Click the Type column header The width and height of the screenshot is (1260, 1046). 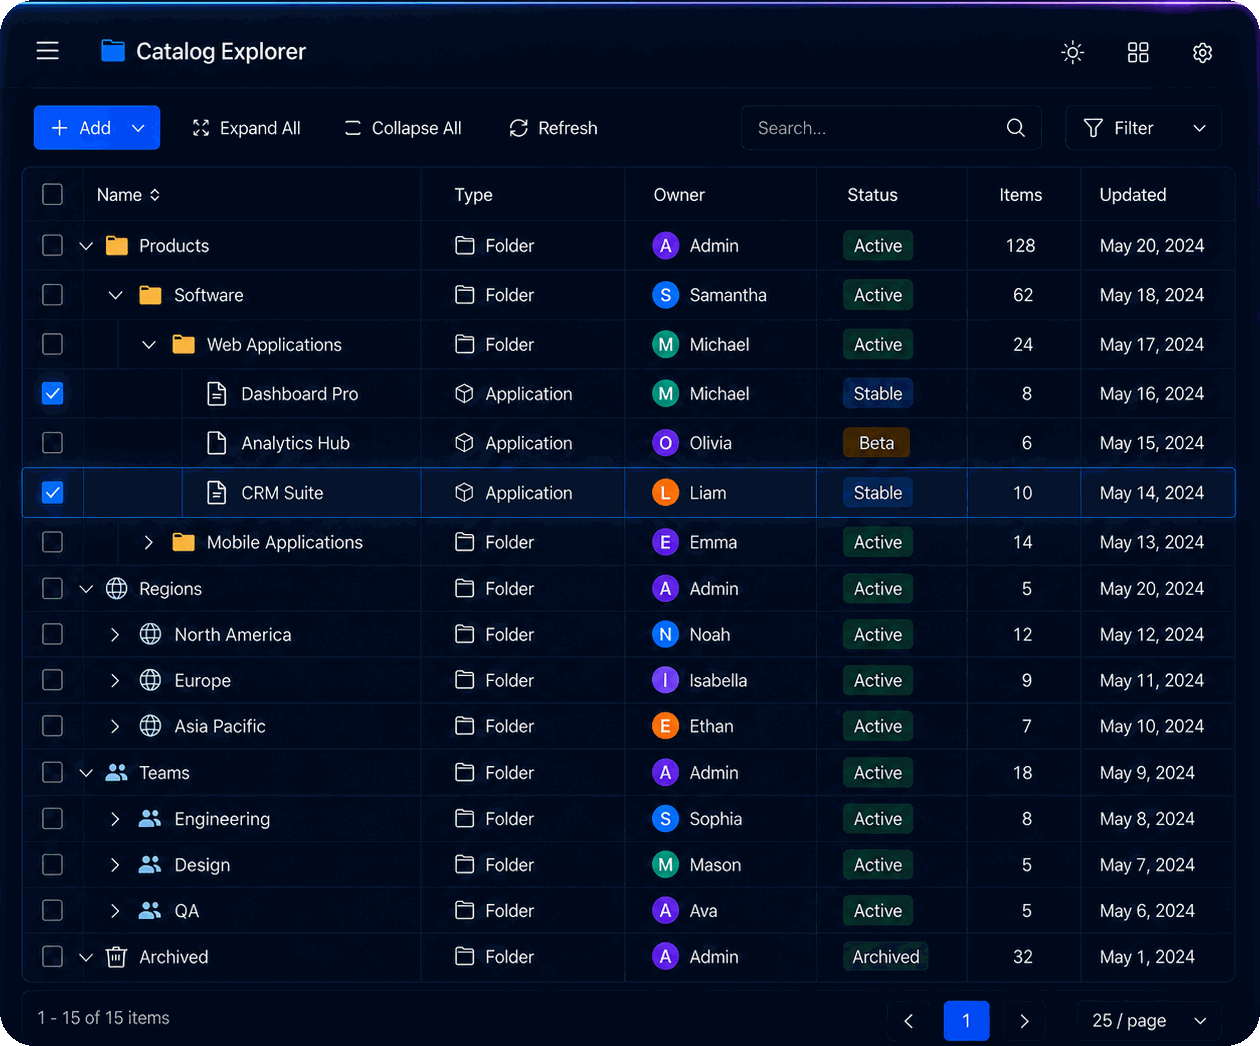(x=474, y=195)
